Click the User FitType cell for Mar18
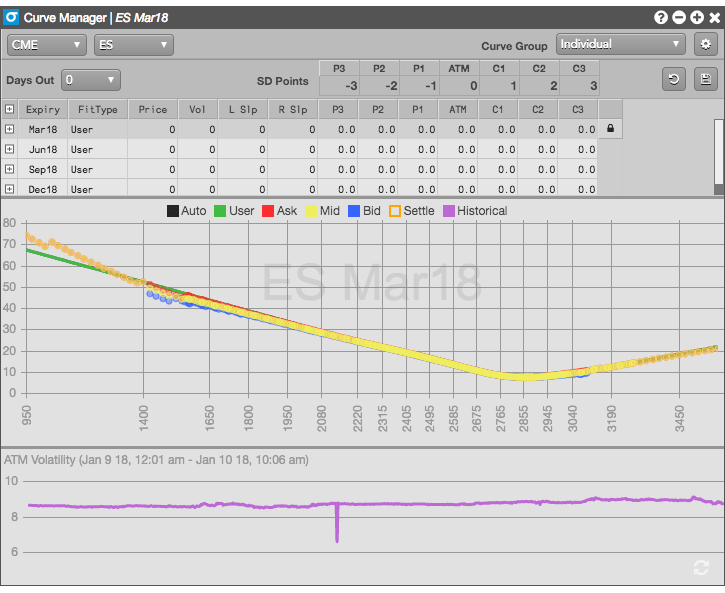725x593 pixels. (98, 129)
